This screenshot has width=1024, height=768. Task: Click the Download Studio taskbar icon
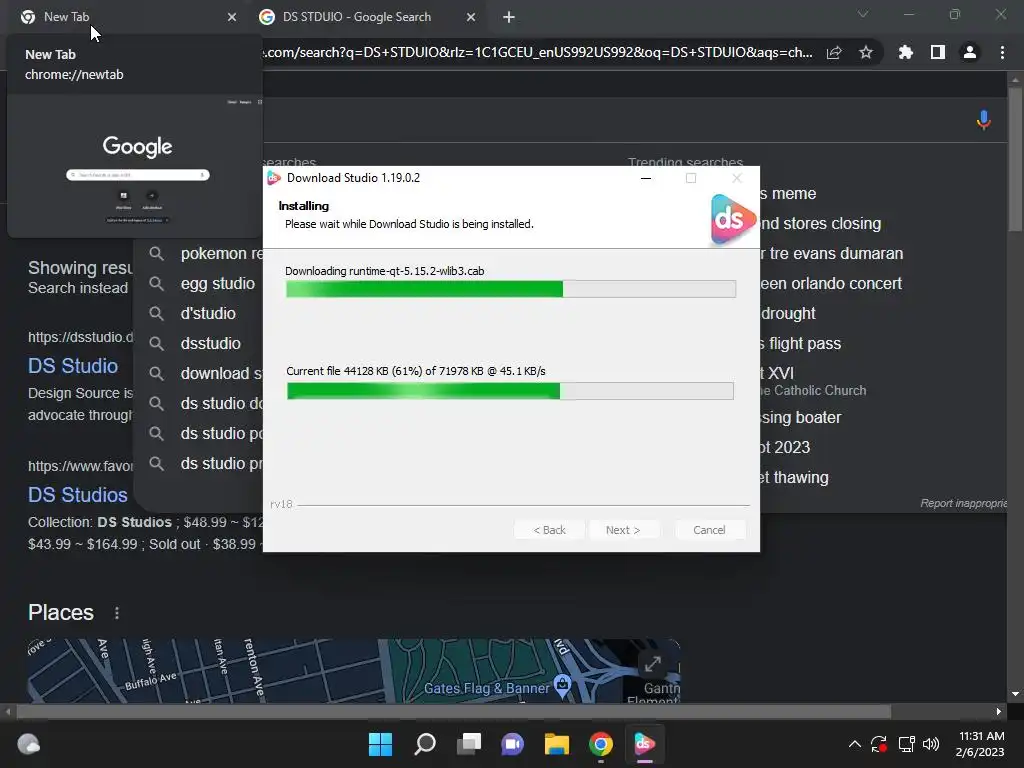[x=645, y=744]
